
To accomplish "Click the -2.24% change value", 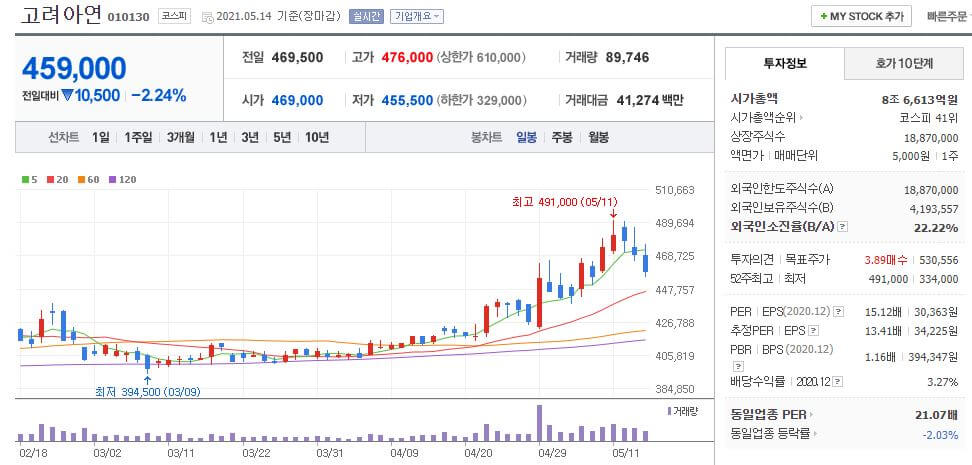I will pos(159,95).
